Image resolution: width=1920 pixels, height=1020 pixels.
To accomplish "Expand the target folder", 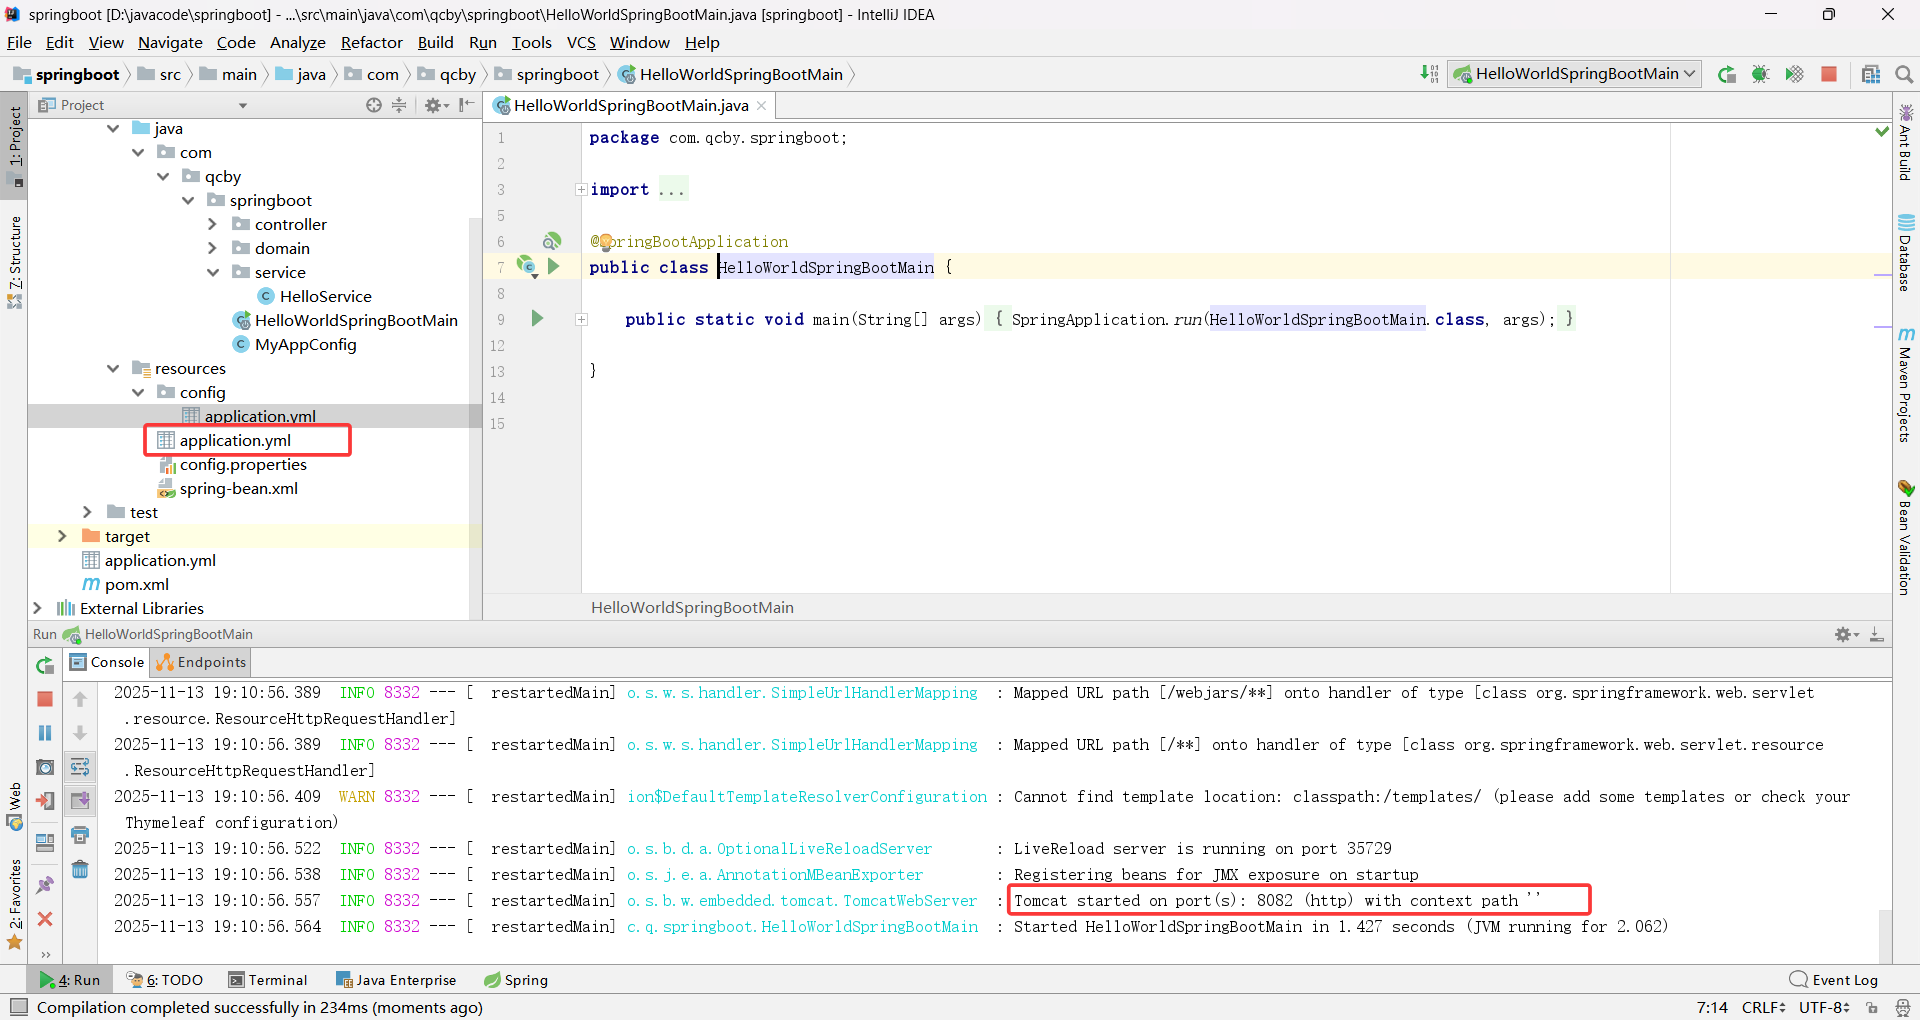I will point(62,536).
